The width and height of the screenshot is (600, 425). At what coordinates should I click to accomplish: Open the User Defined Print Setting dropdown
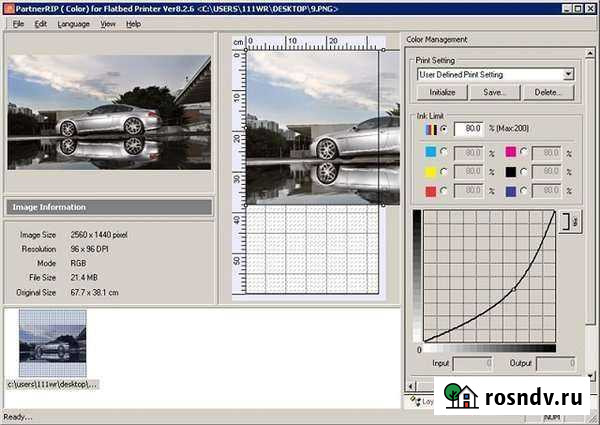(568, 74)
